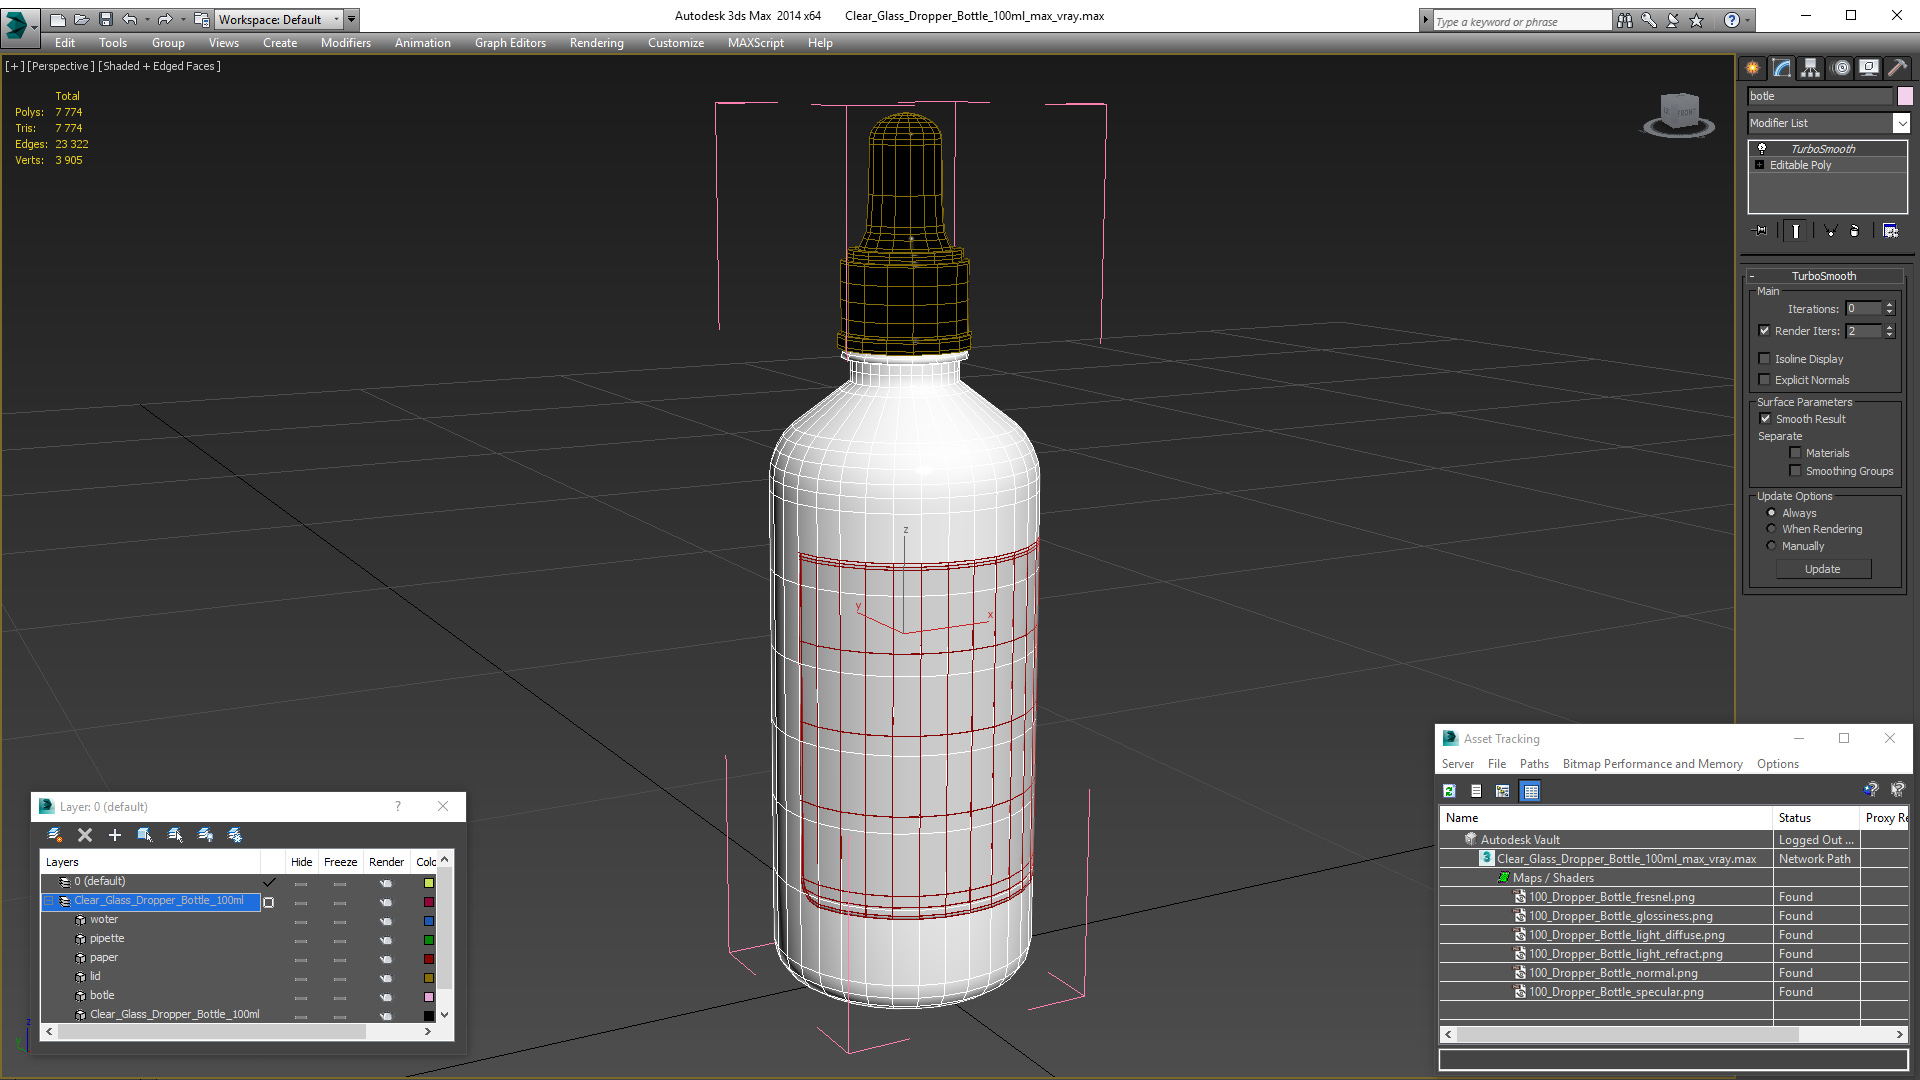
Task: Enable Explicit Normals checkbox
Action: click(1764, 380)
